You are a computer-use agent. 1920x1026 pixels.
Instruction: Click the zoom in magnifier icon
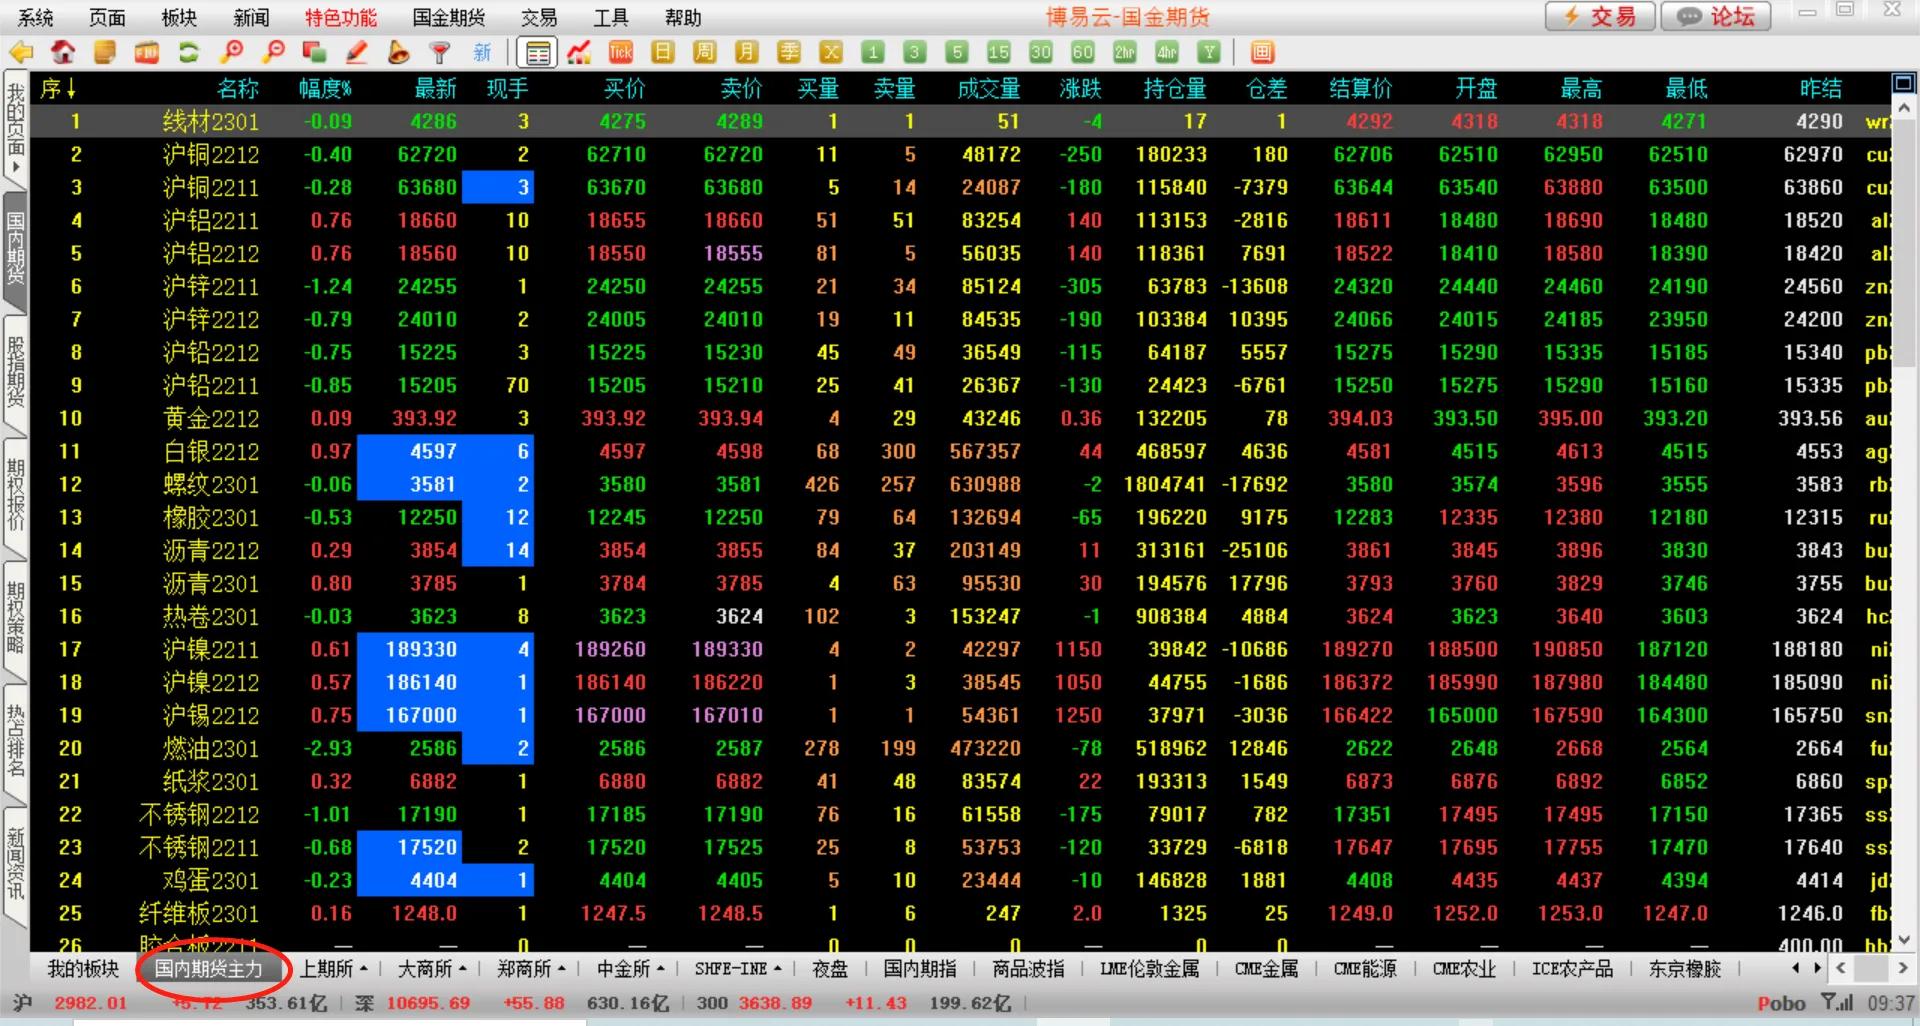click(x=232, y=53)
